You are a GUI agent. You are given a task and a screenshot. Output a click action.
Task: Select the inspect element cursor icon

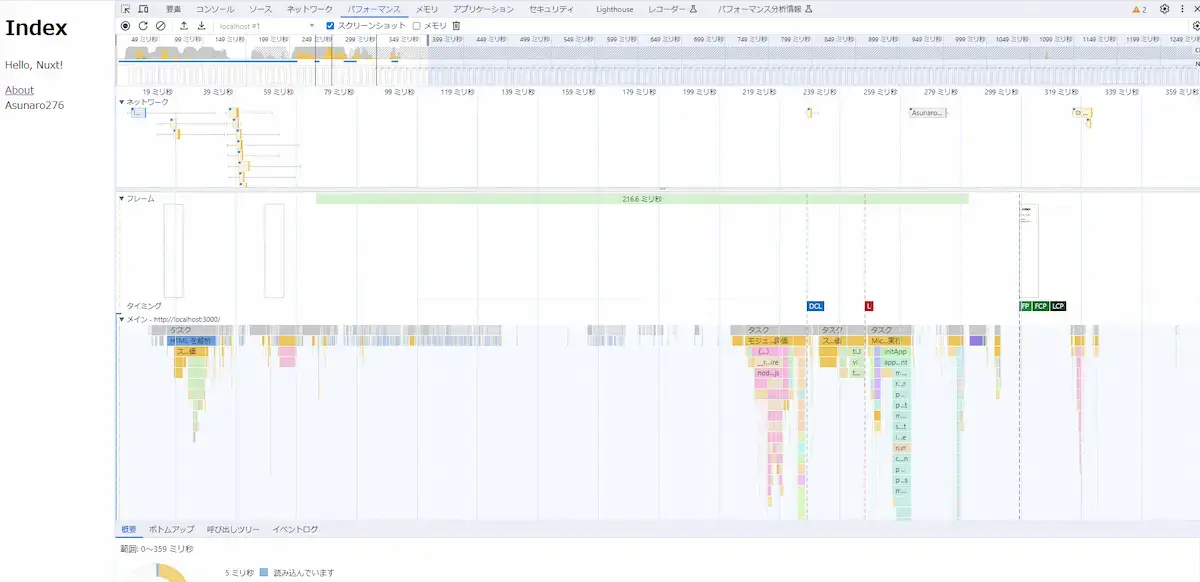pos(126,8)
